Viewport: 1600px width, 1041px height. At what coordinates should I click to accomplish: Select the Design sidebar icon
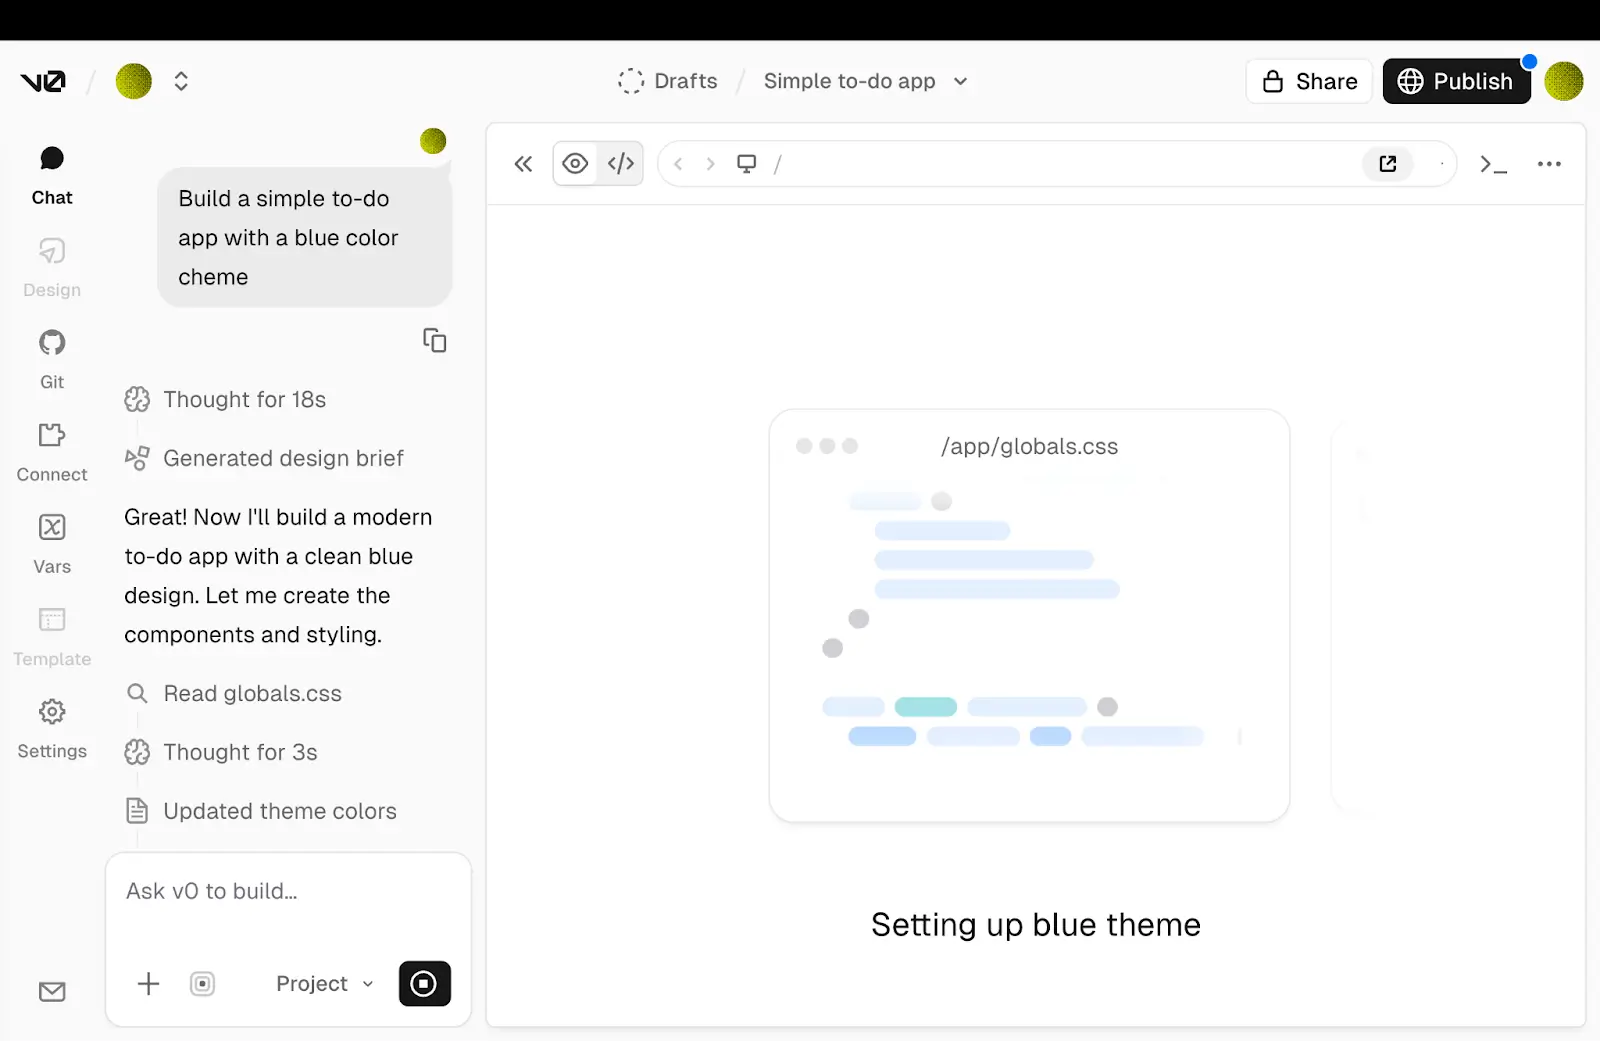coord(51,263)
